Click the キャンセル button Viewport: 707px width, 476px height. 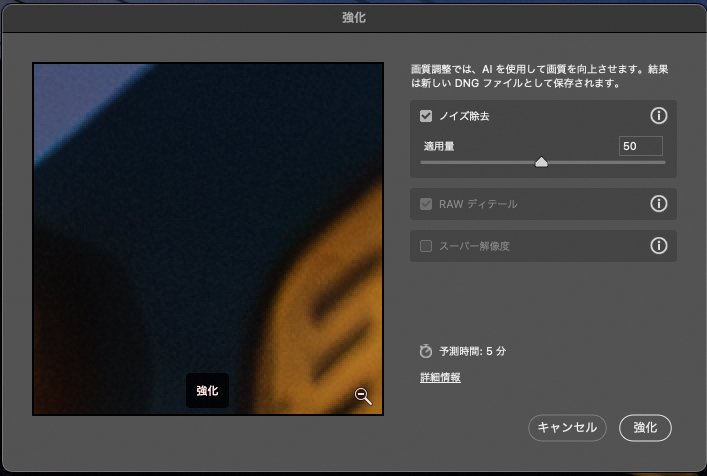(567, 428)
